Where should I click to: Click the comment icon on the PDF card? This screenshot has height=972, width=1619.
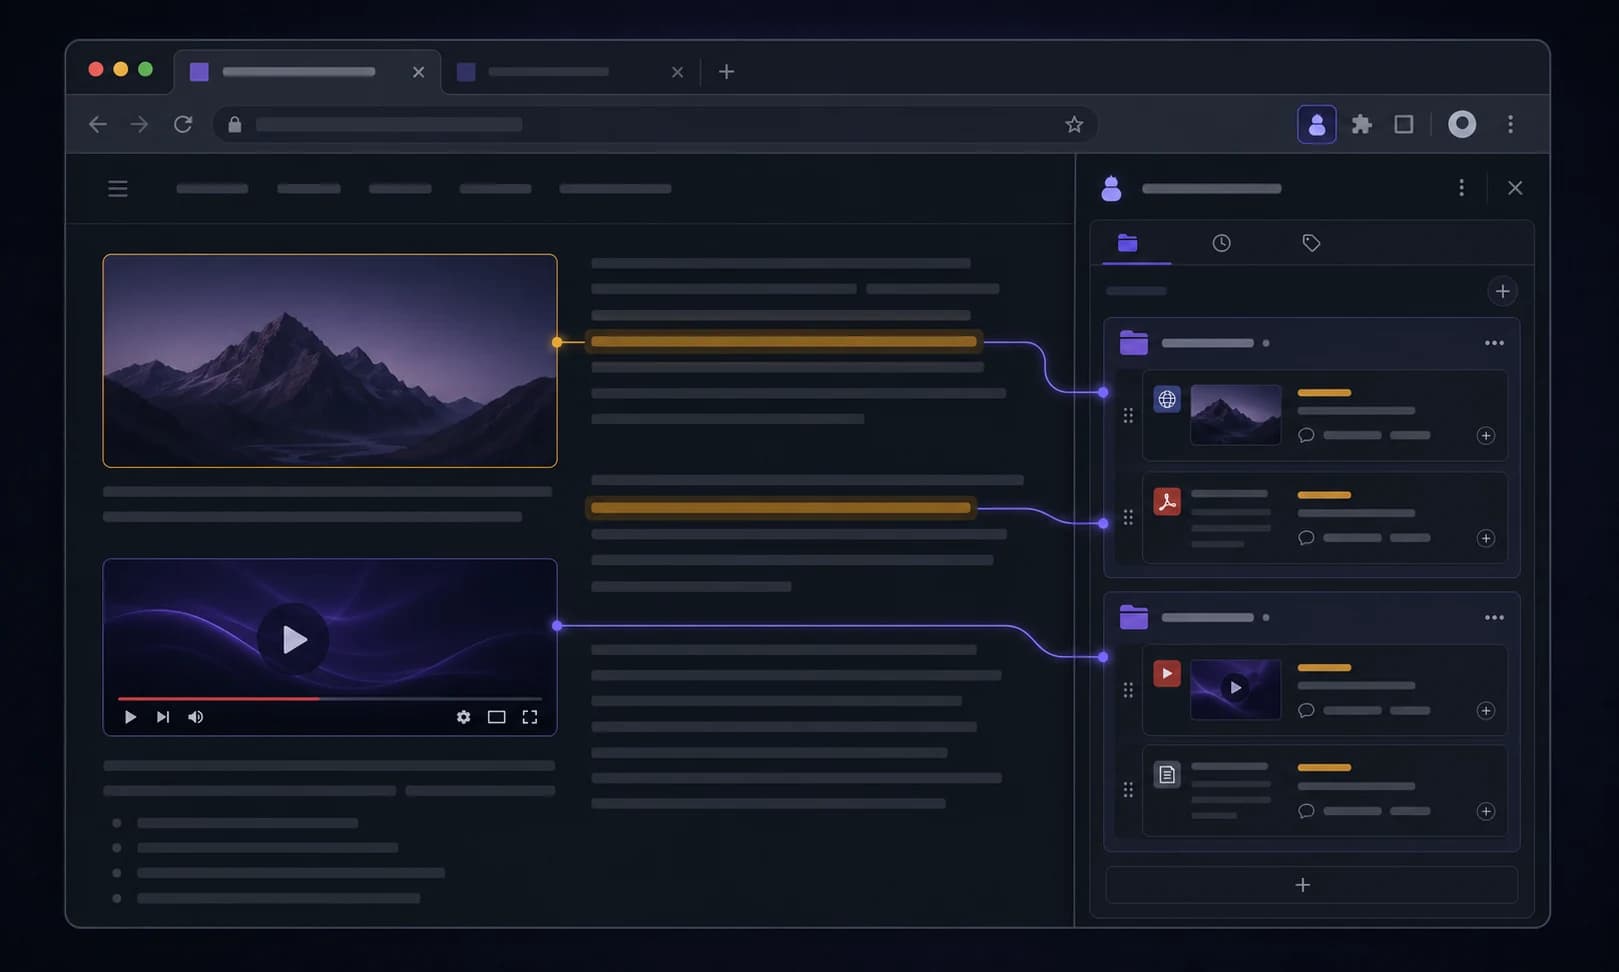pyautogui.click(x=1306, y=538)
